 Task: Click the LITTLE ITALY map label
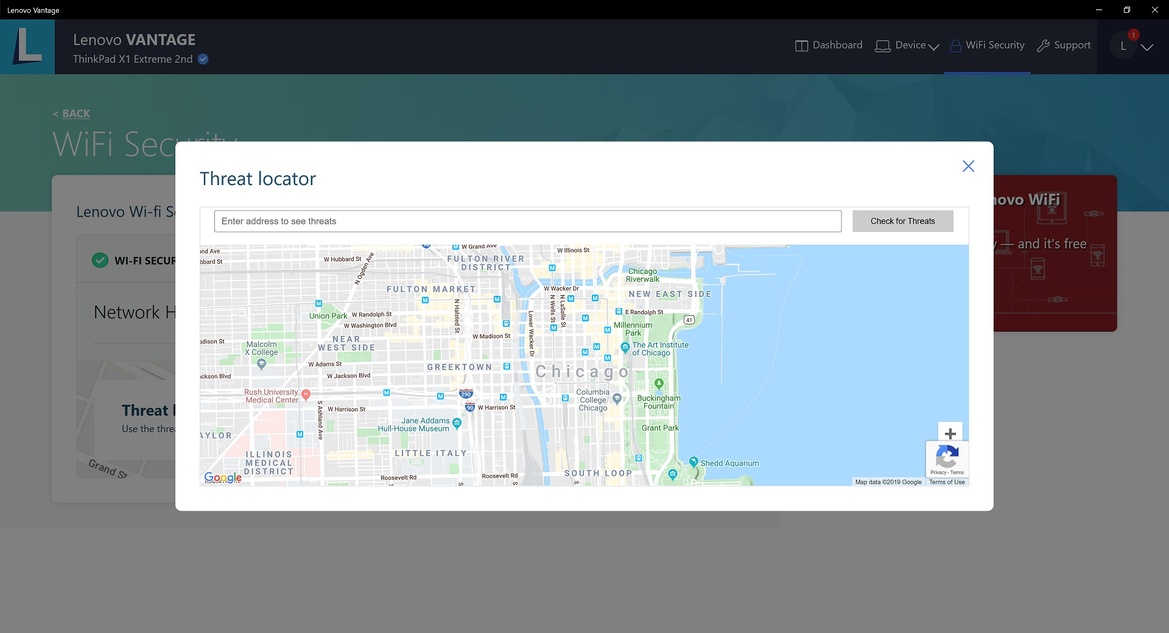[430, 453]
